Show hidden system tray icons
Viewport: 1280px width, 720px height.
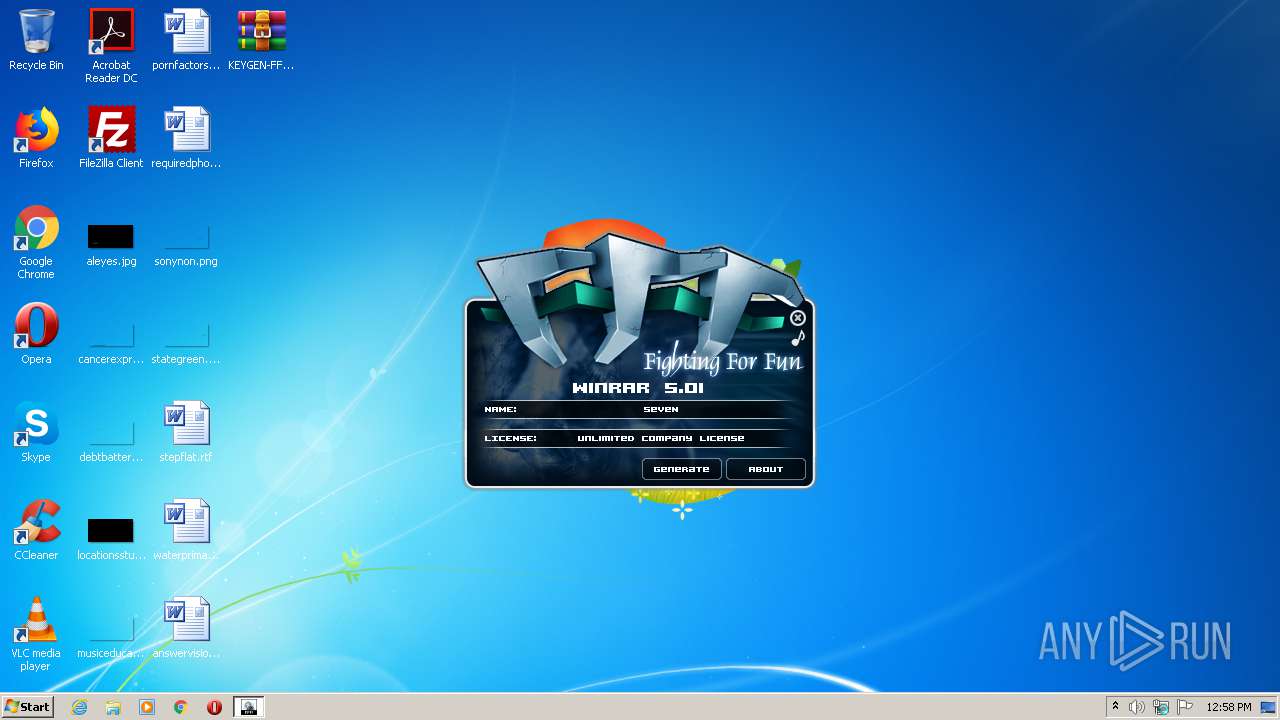tap(1115, 707)
